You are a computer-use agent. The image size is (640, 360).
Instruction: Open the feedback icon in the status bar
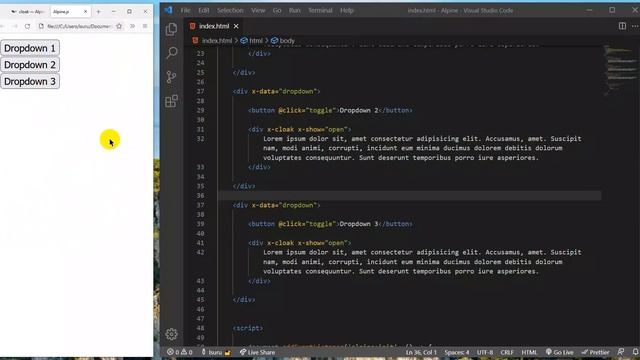pyautogui.click(x=621, y=352)
